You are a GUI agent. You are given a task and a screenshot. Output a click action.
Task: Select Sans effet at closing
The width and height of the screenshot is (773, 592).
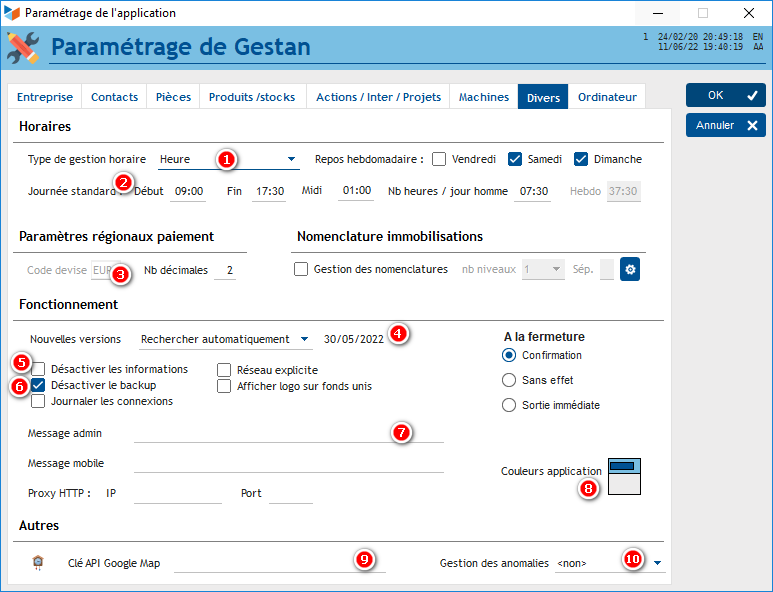click(509, 380)
